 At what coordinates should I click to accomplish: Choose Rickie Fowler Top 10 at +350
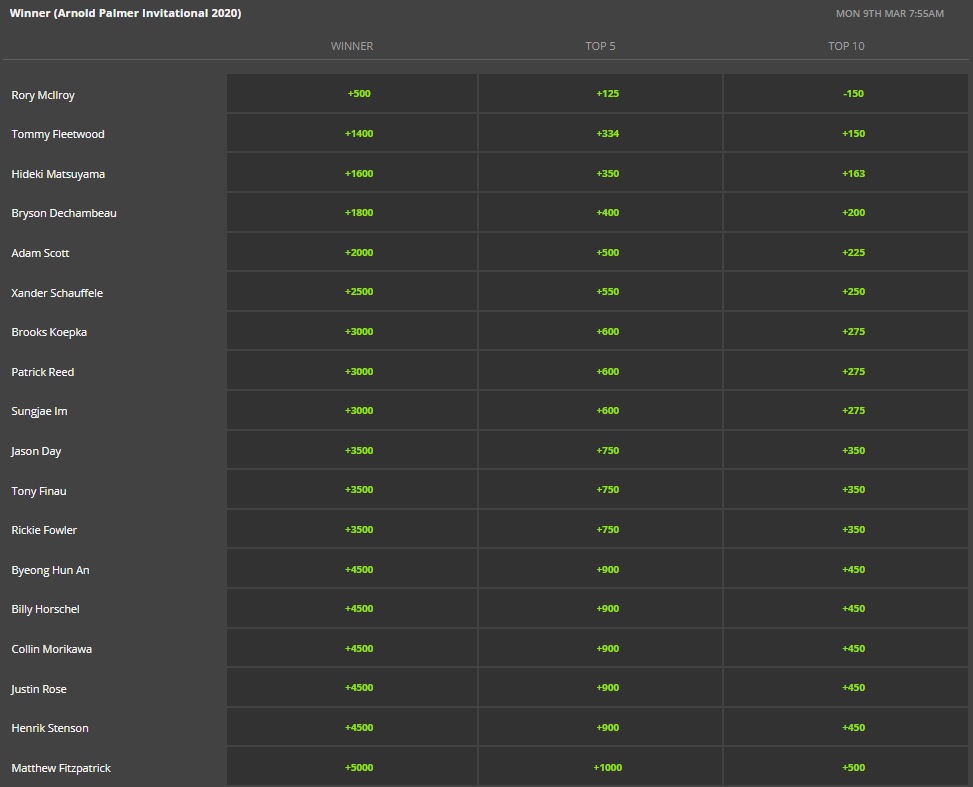[x=845, y=529]
